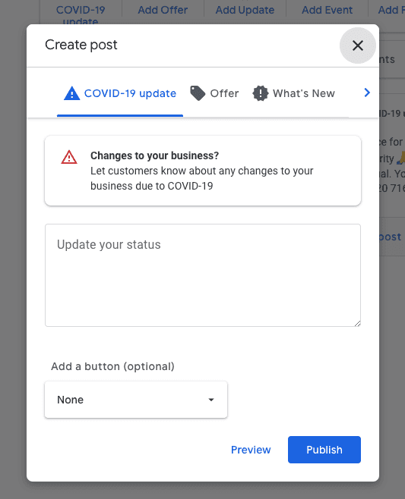Click the red alert triangle icon
405x499 pixels.
click(x=69, y=157)
